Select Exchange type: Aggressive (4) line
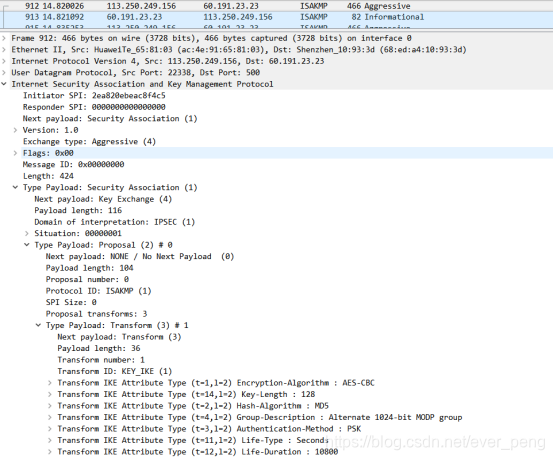Image resolution: width=554 pixels, height=460 pixels. click(89, 142)
